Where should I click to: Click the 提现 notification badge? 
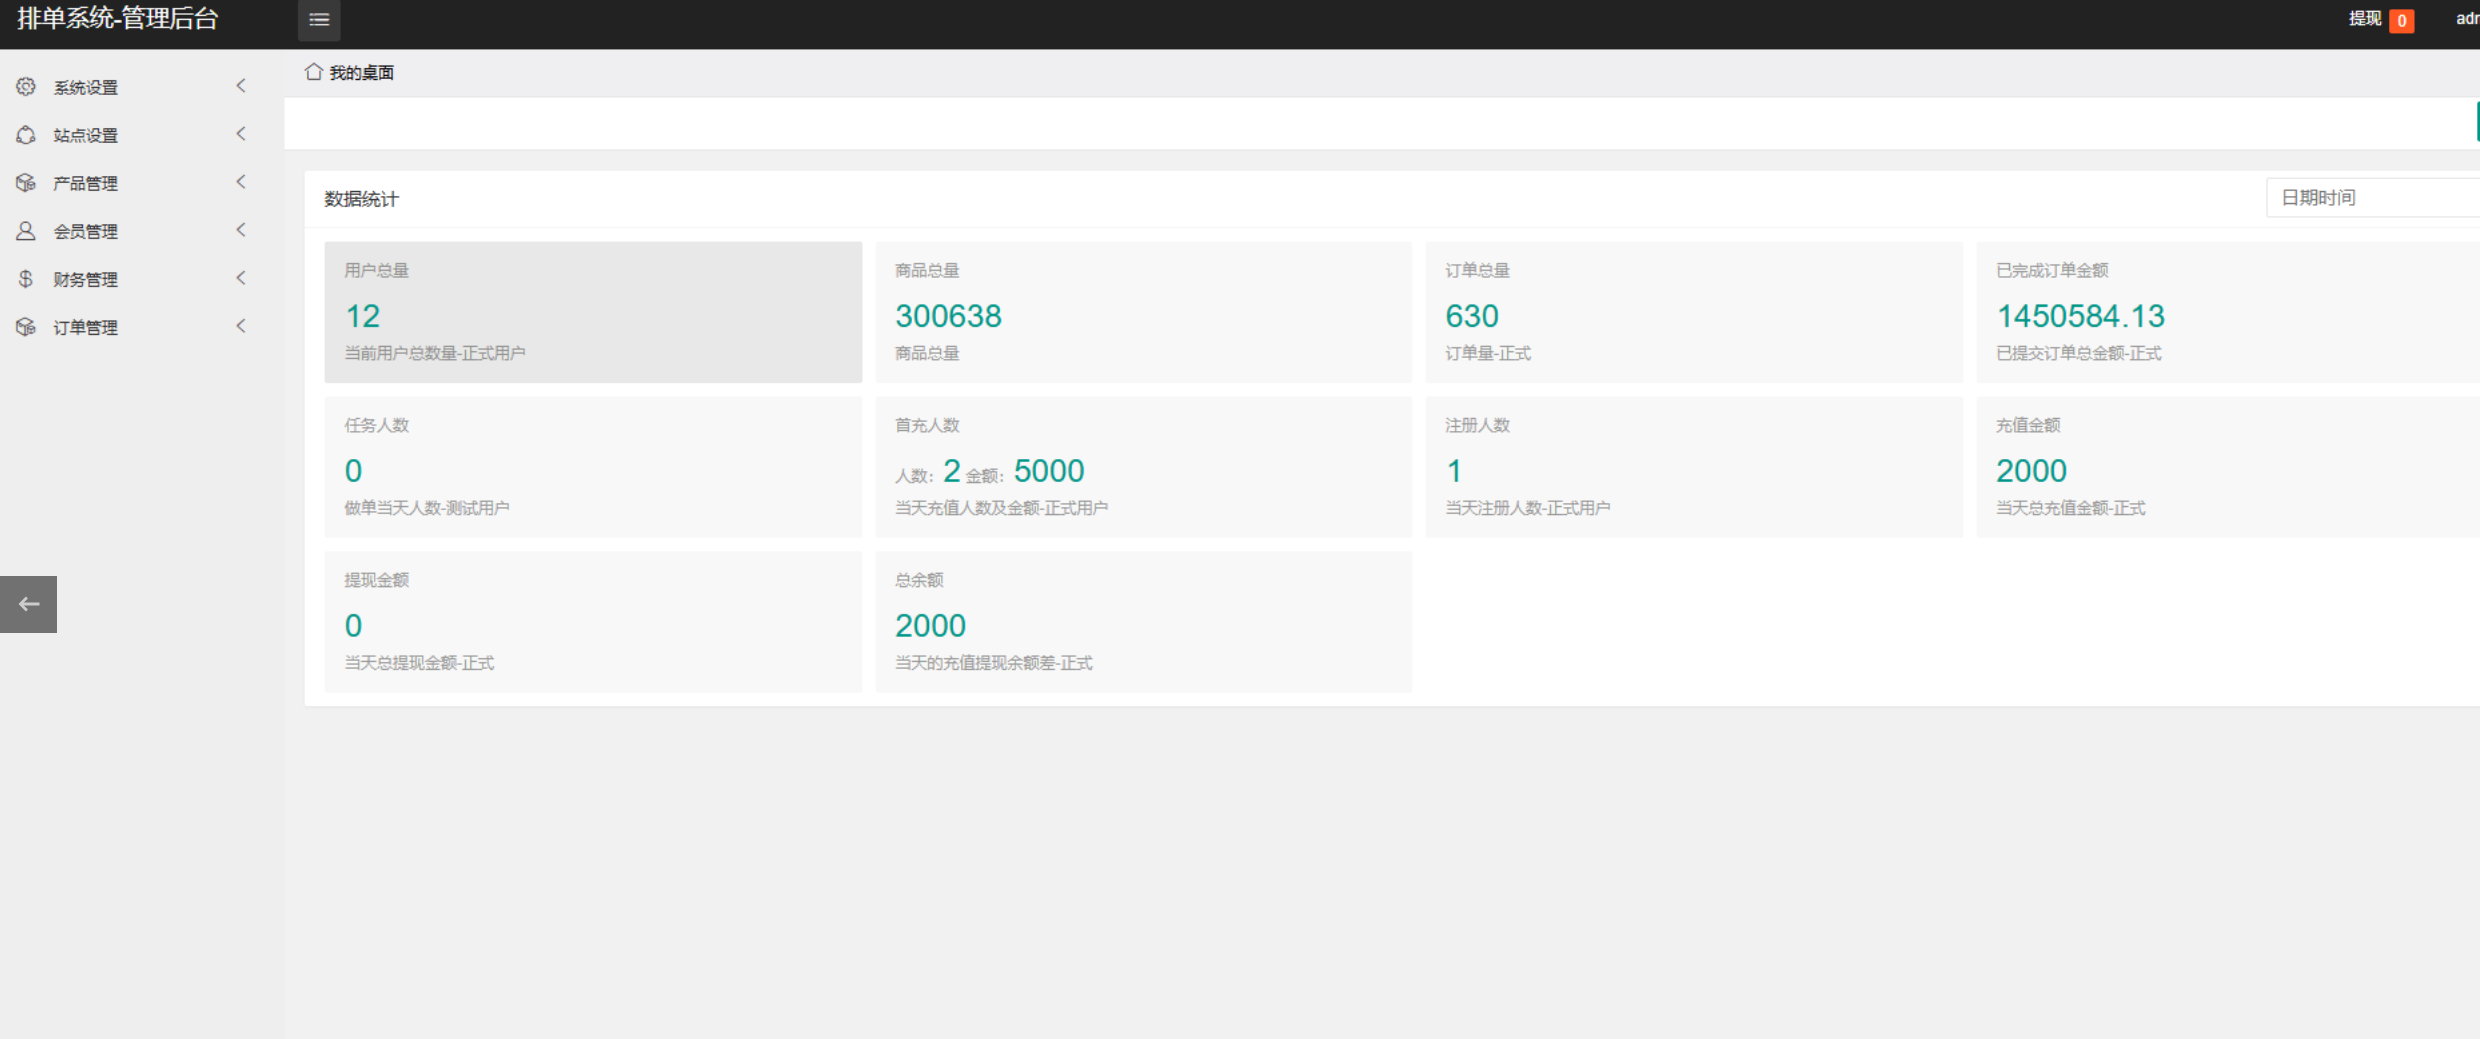click(x=2401, y=20)
